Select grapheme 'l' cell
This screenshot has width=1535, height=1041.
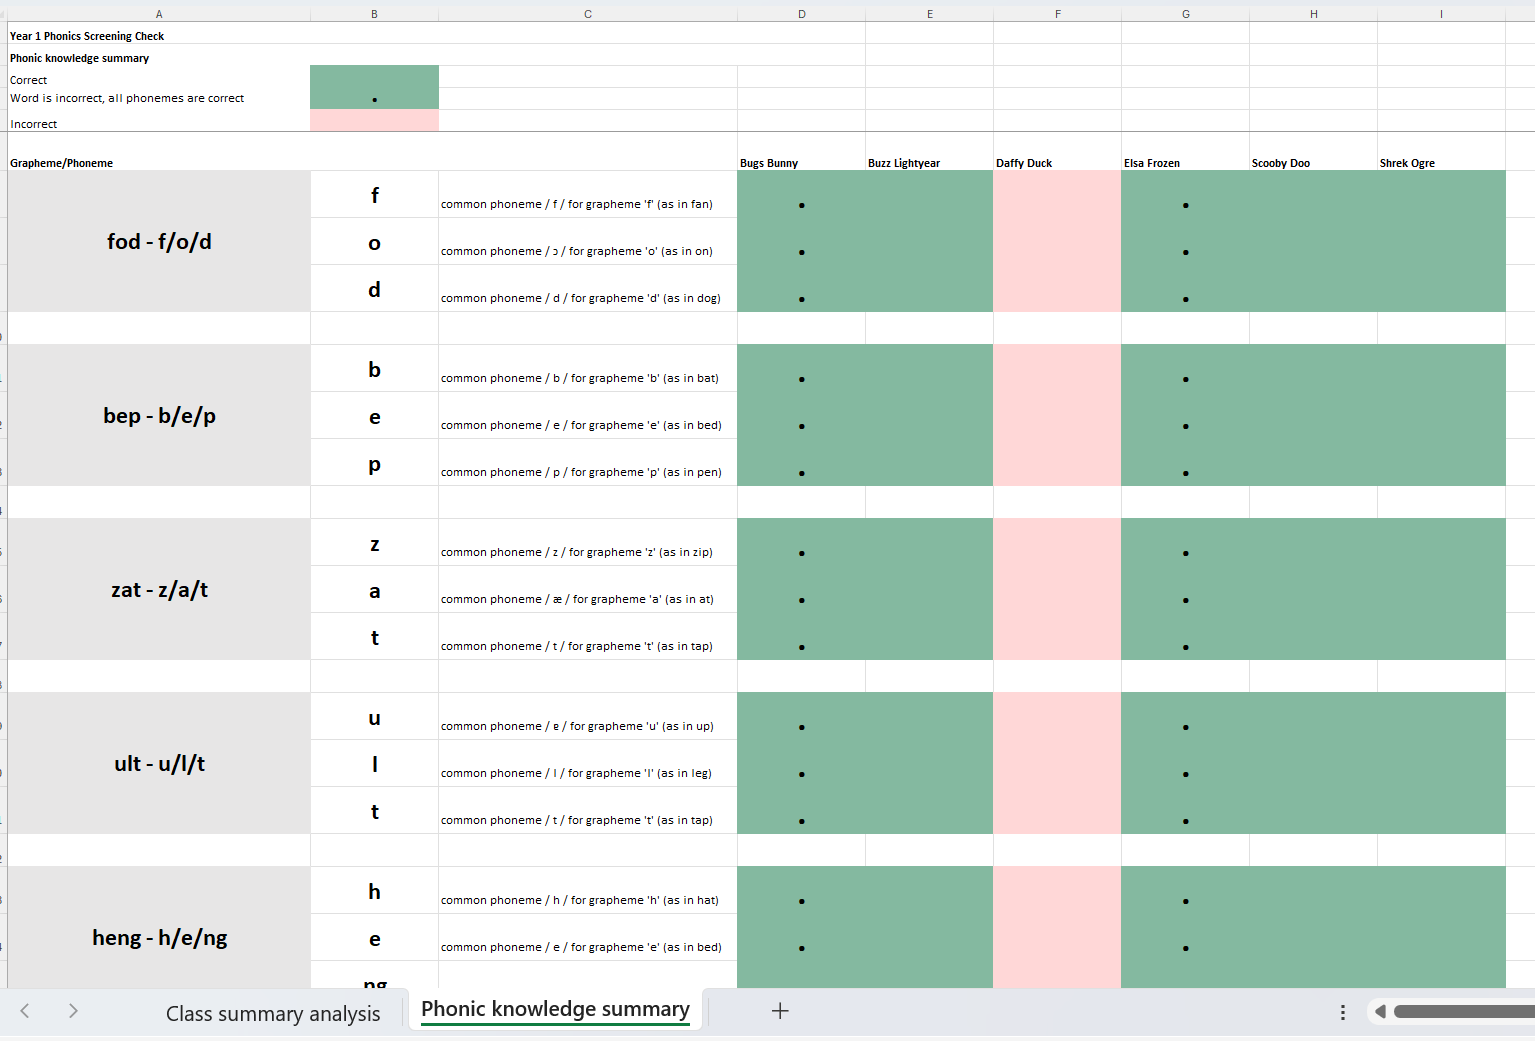coord(374,763)
